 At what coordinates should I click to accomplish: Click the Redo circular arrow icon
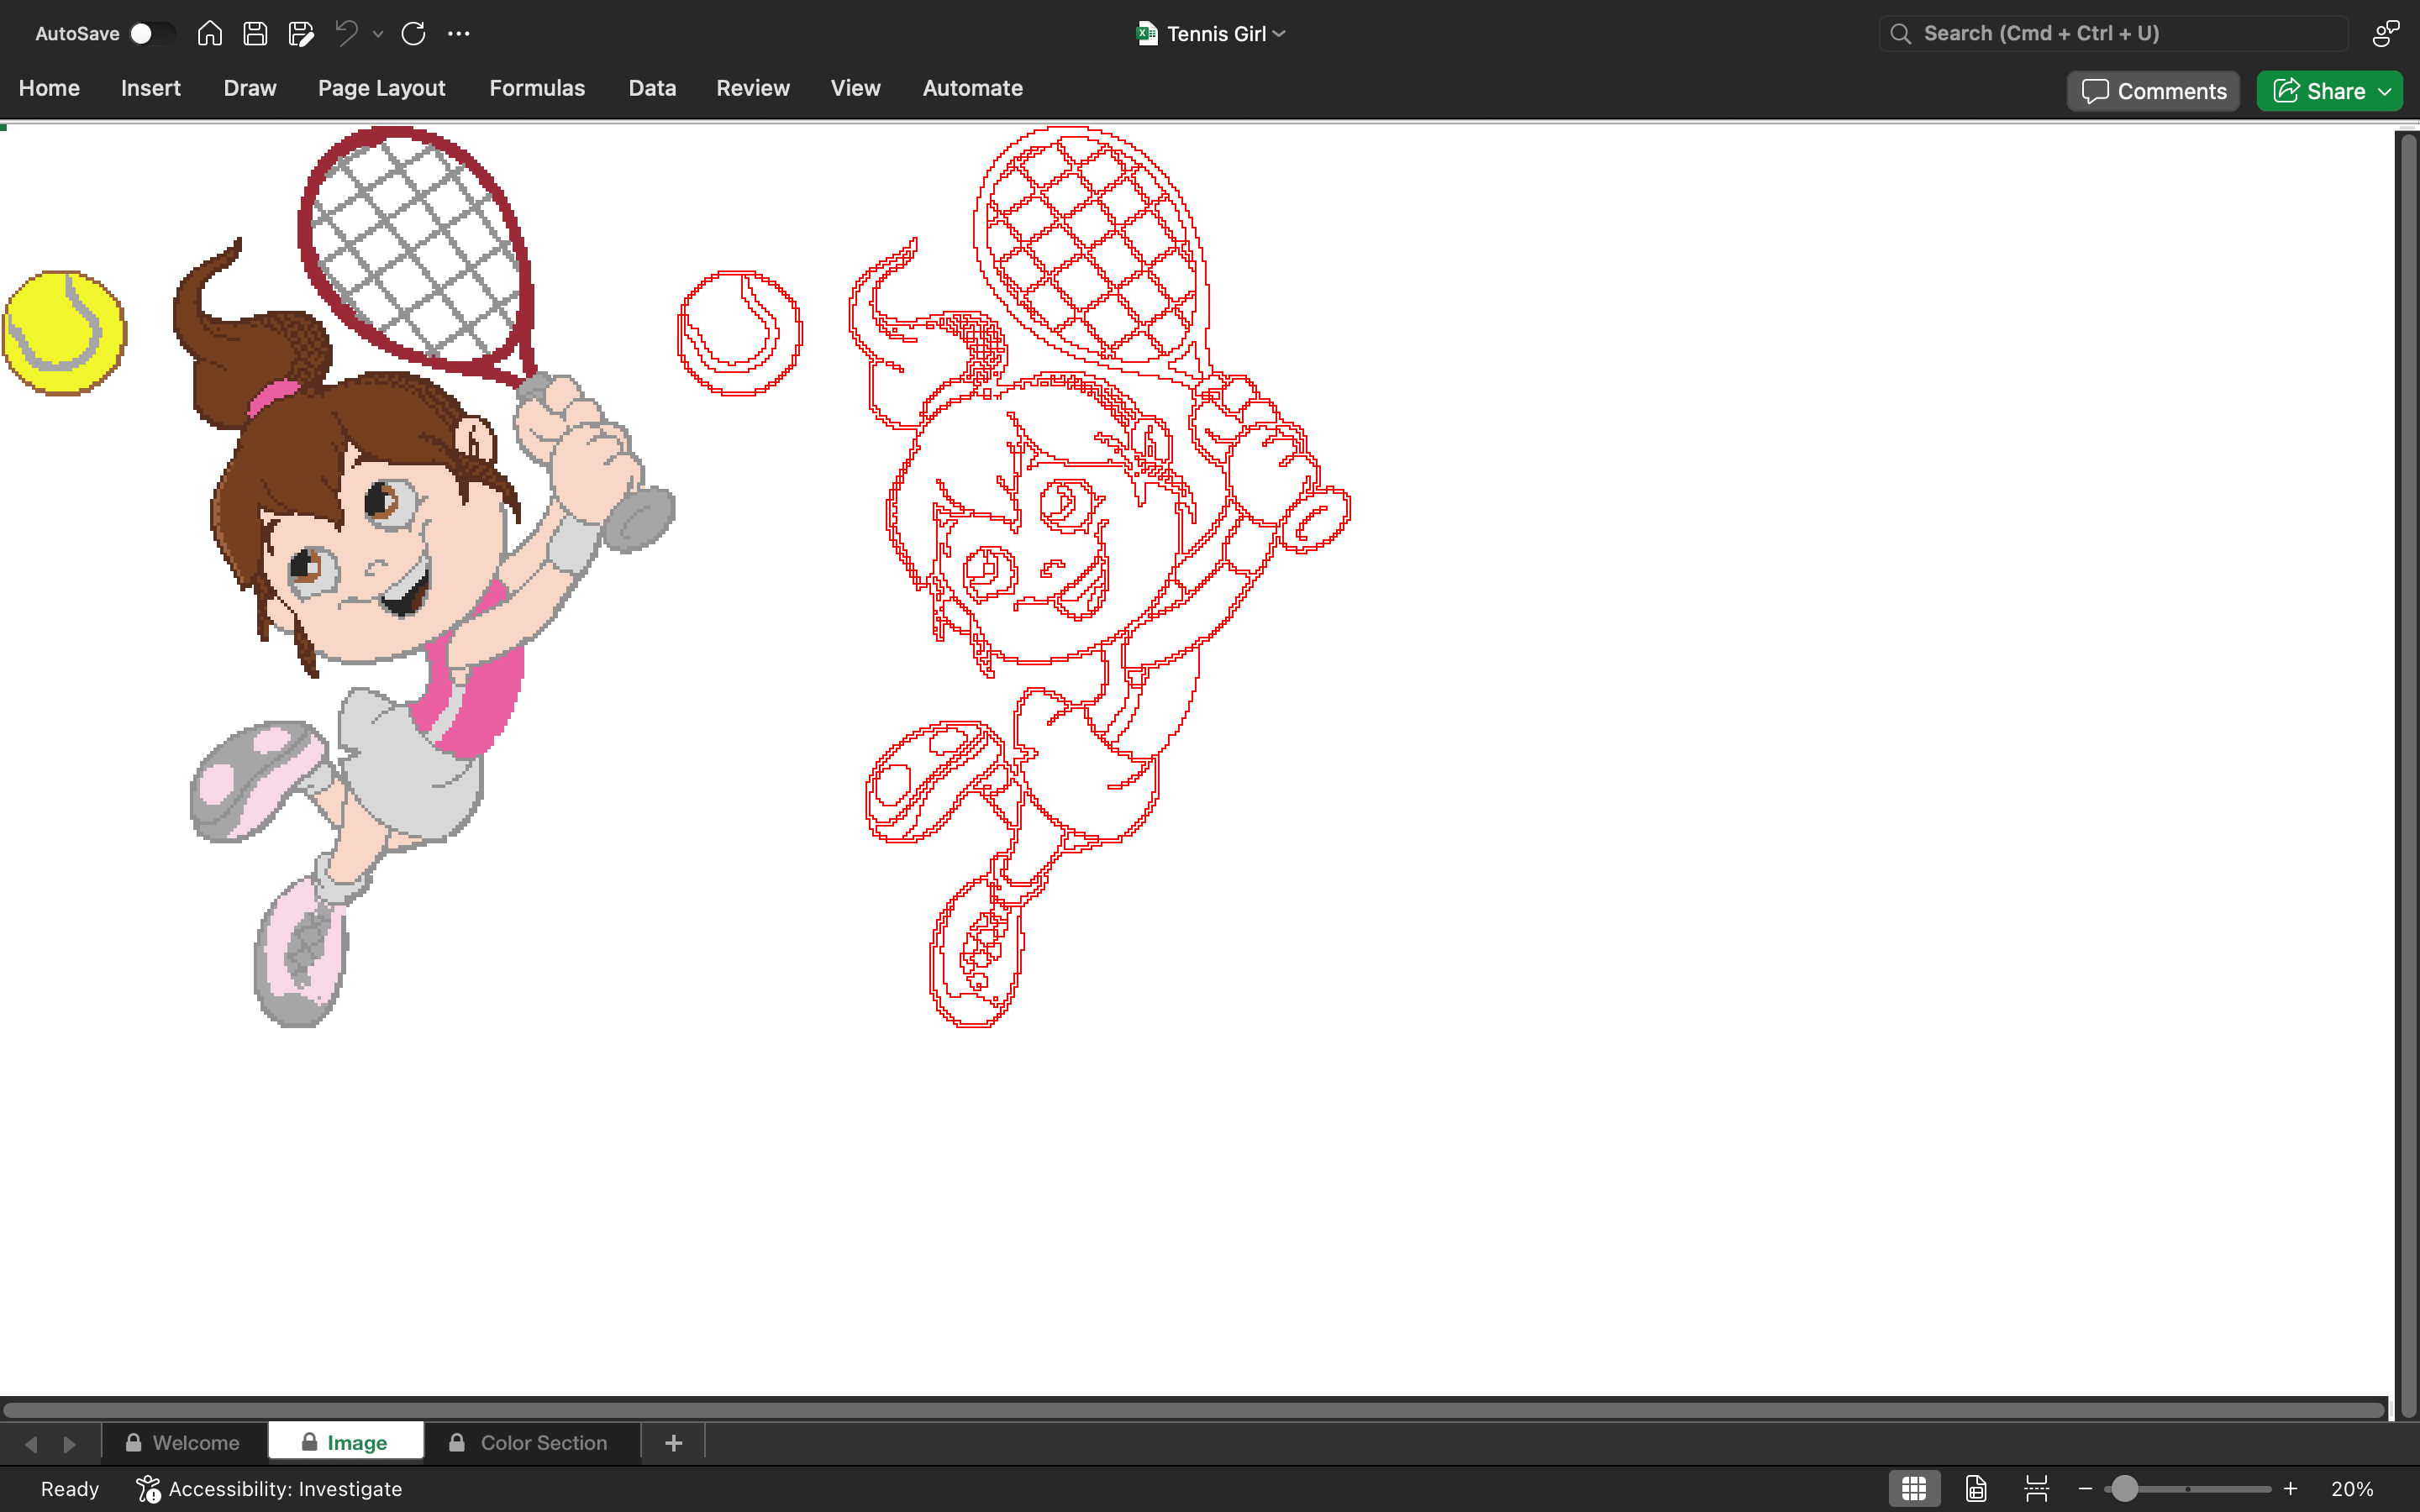point(413,34)
